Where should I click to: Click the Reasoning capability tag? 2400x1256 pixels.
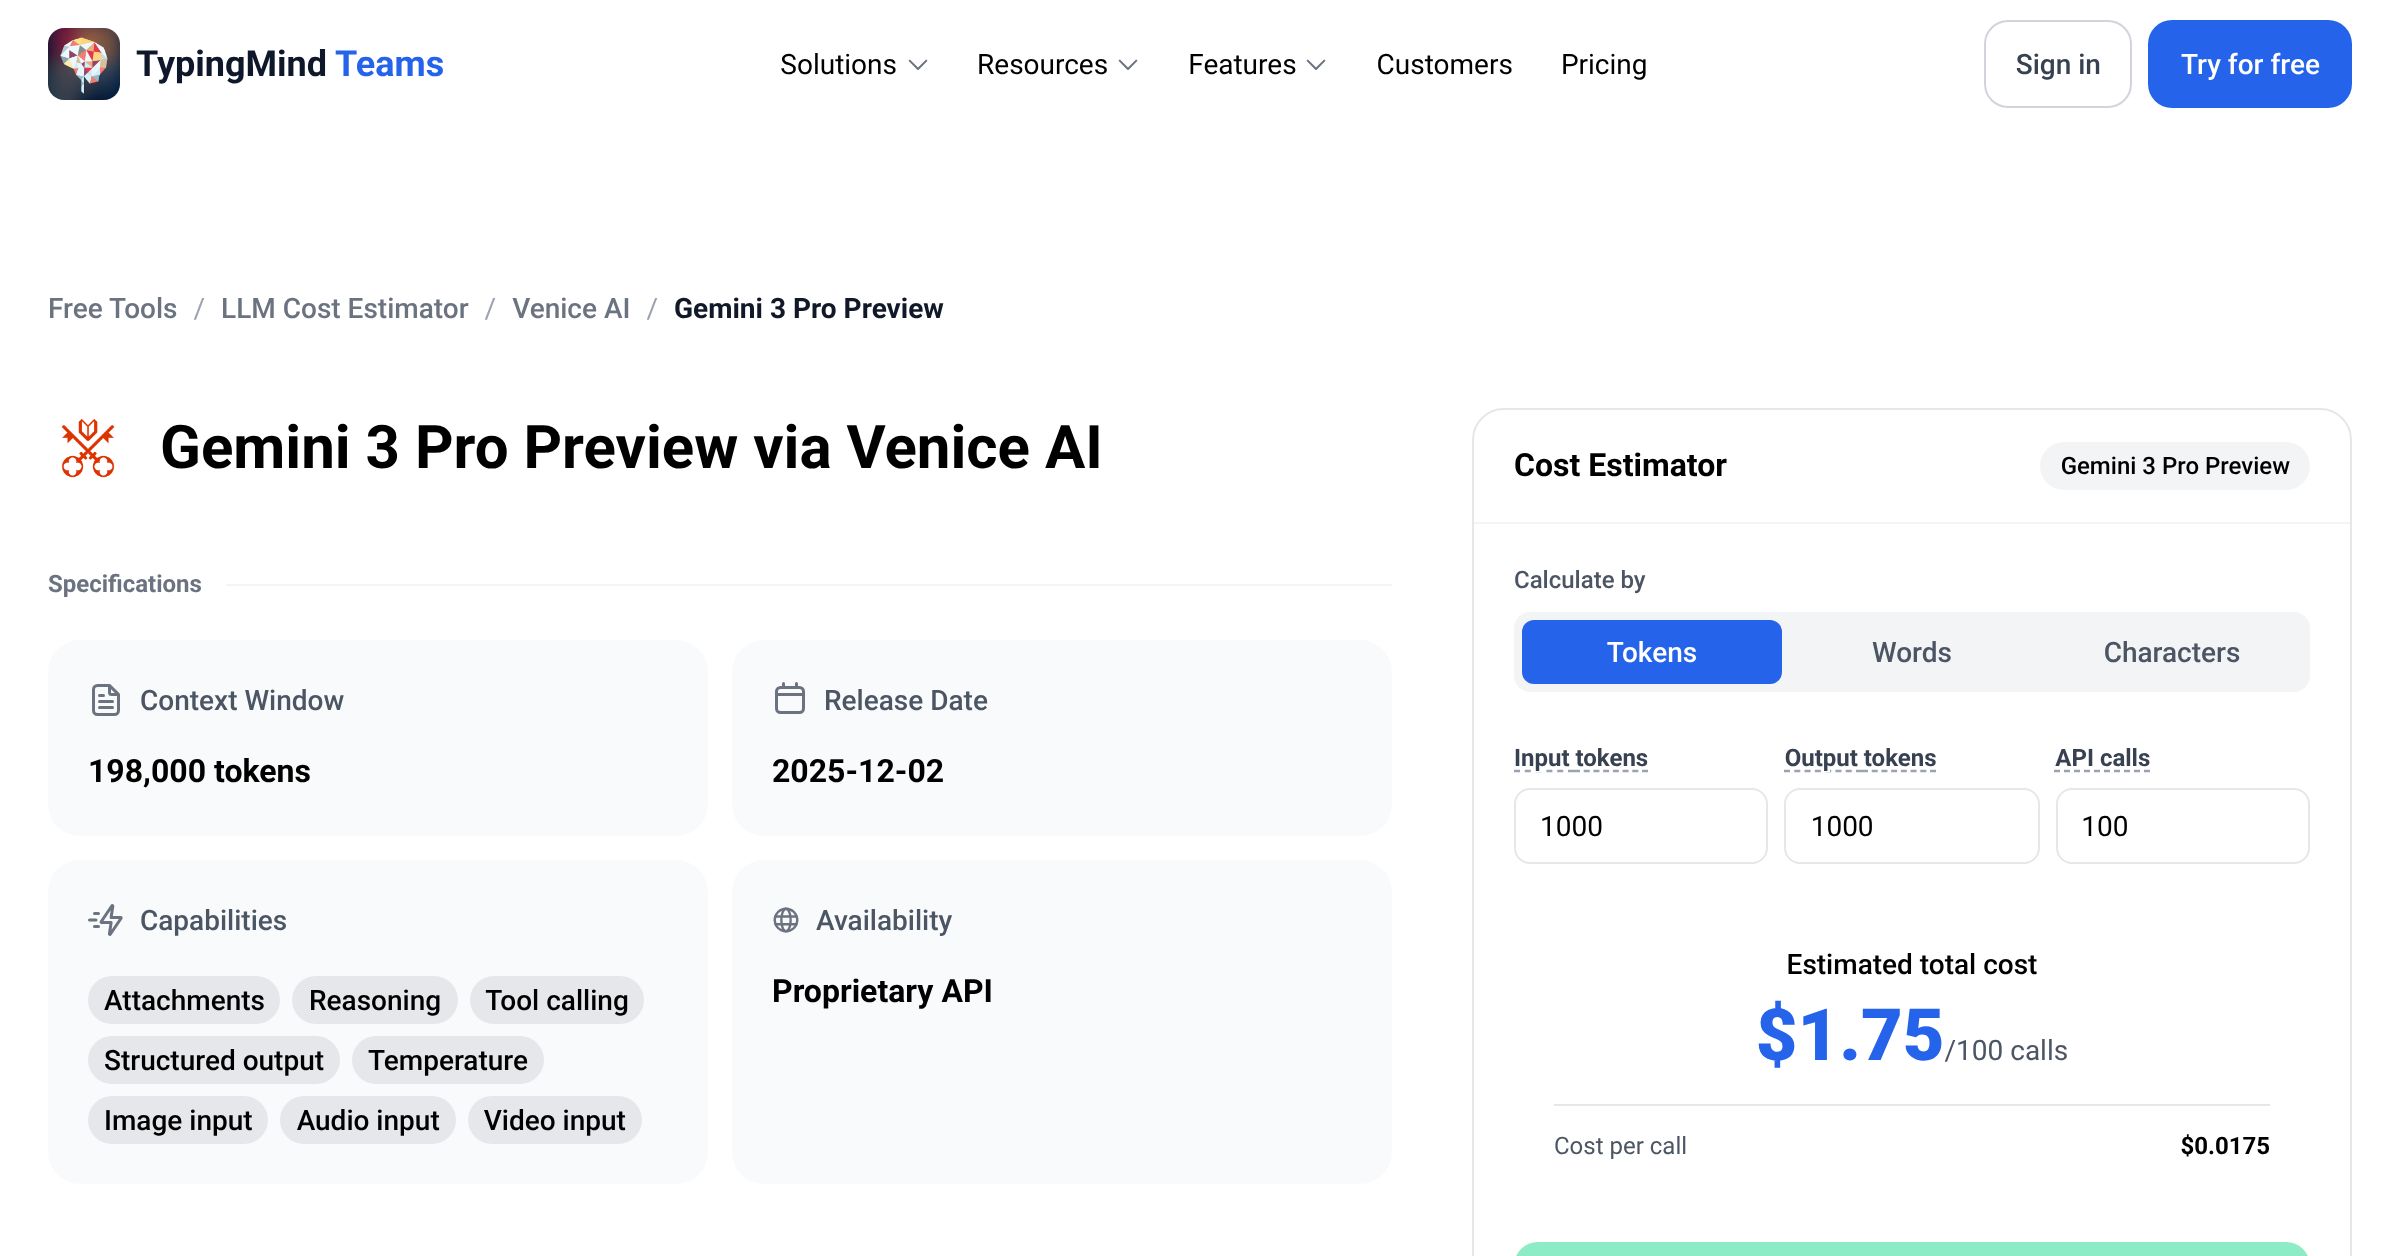pyautogui.click(x=375, y=1000)
